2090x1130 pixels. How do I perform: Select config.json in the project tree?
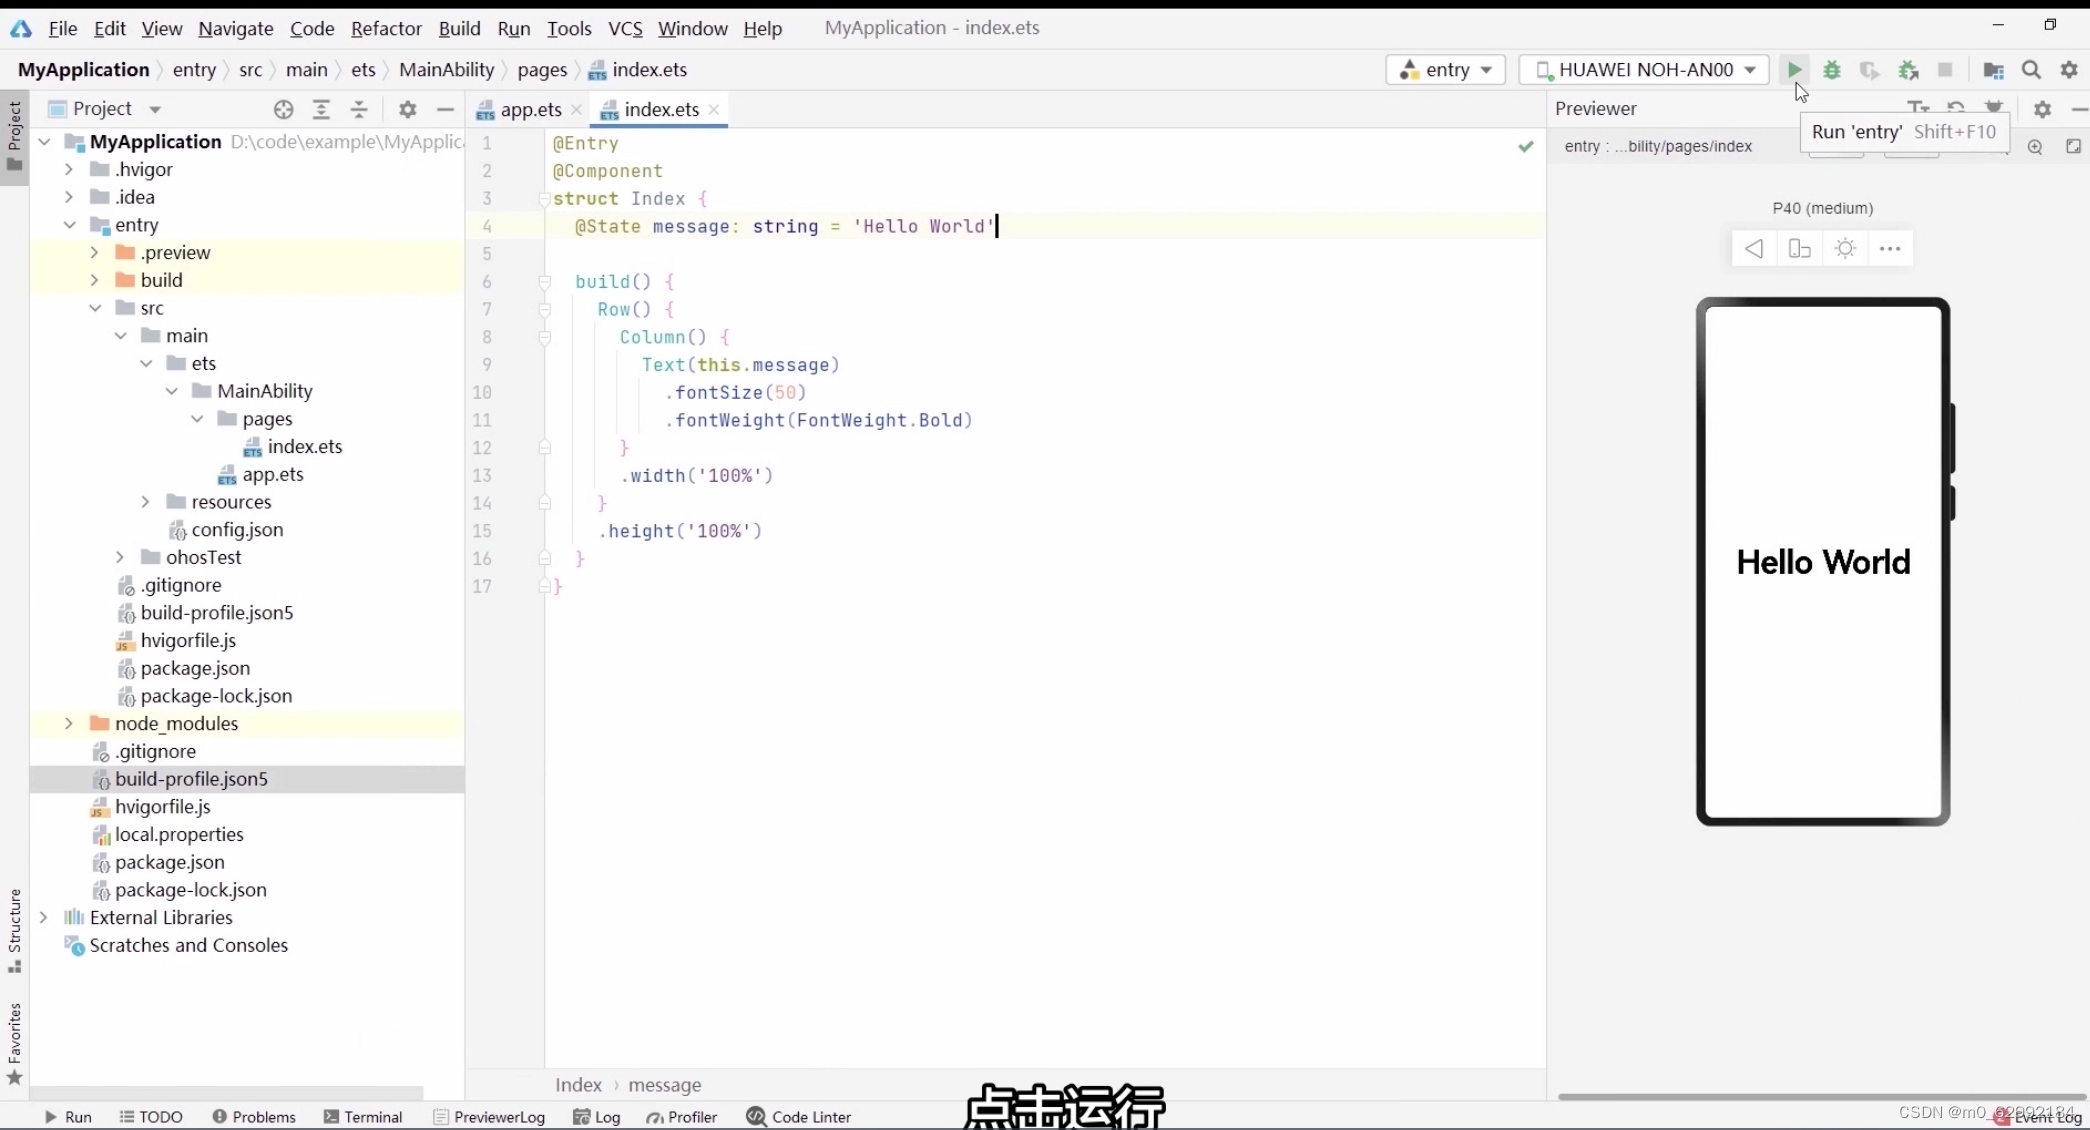click(237, 530)
